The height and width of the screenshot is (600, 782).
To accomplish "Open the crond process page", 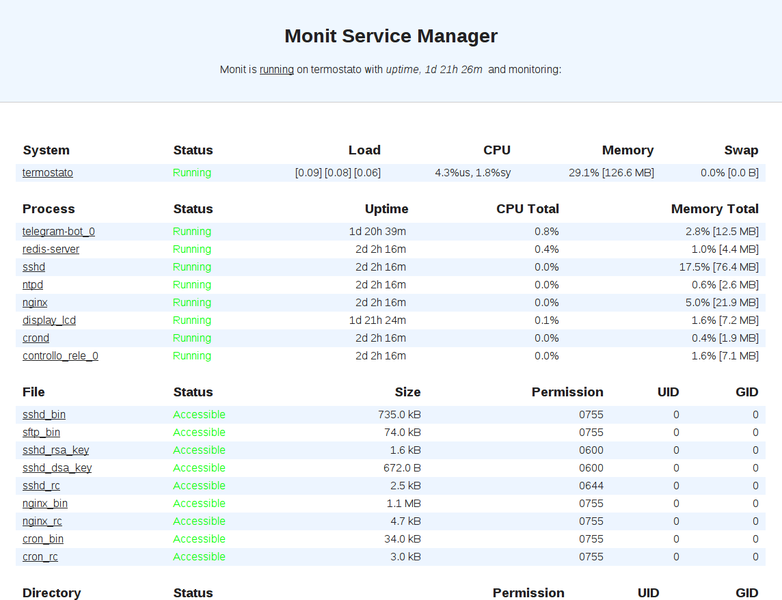I will [36, 339].
